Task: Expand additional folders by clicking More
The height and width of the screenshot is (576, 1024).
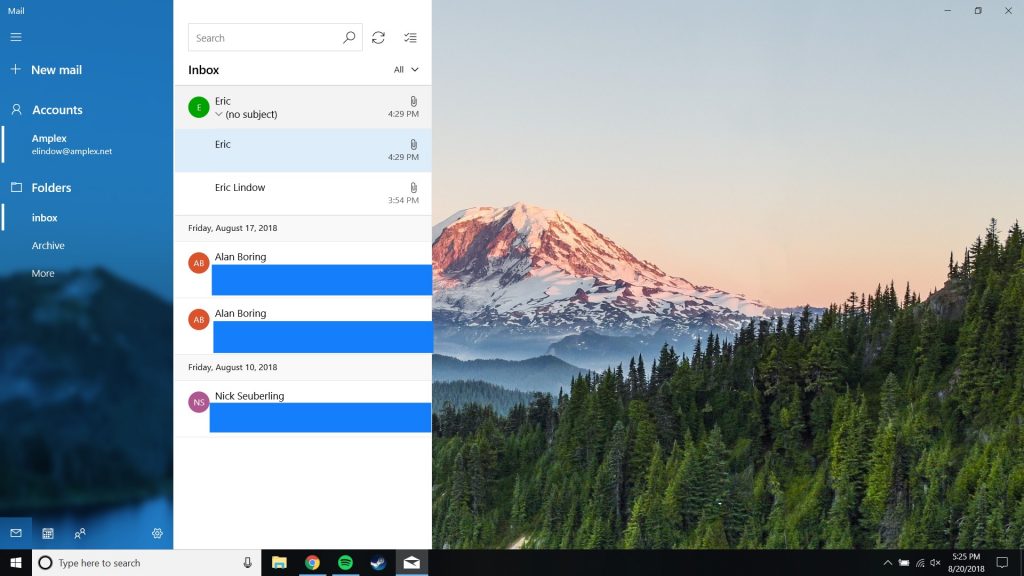Action: (x=42, y=273)
